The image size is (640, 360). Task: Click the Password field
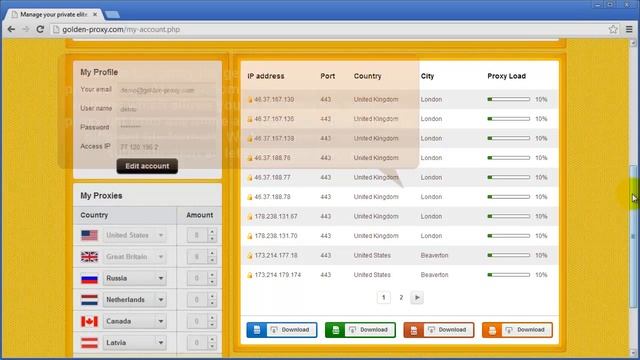(167, 127)
